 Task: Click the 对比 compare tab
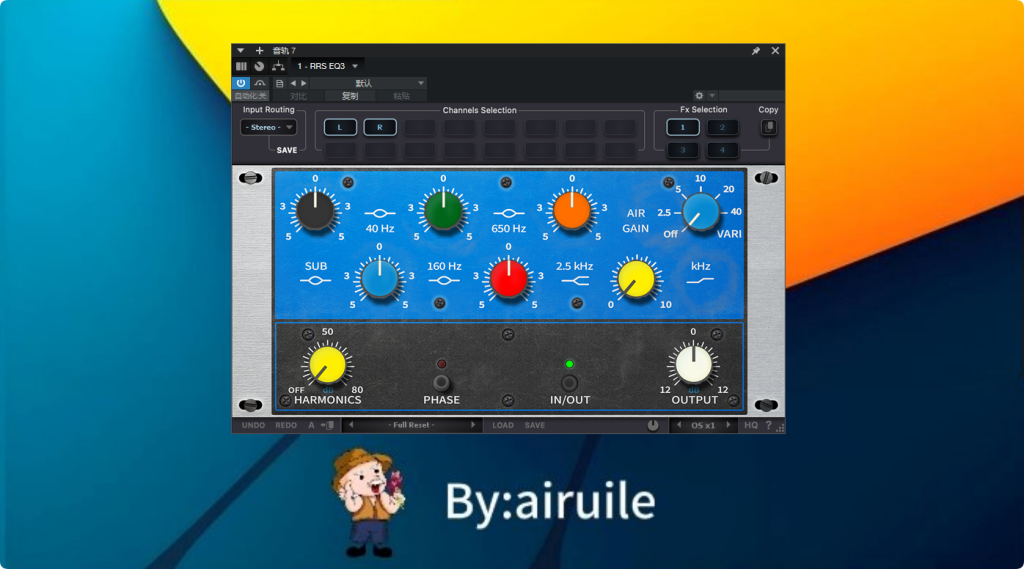pos(298,96)
